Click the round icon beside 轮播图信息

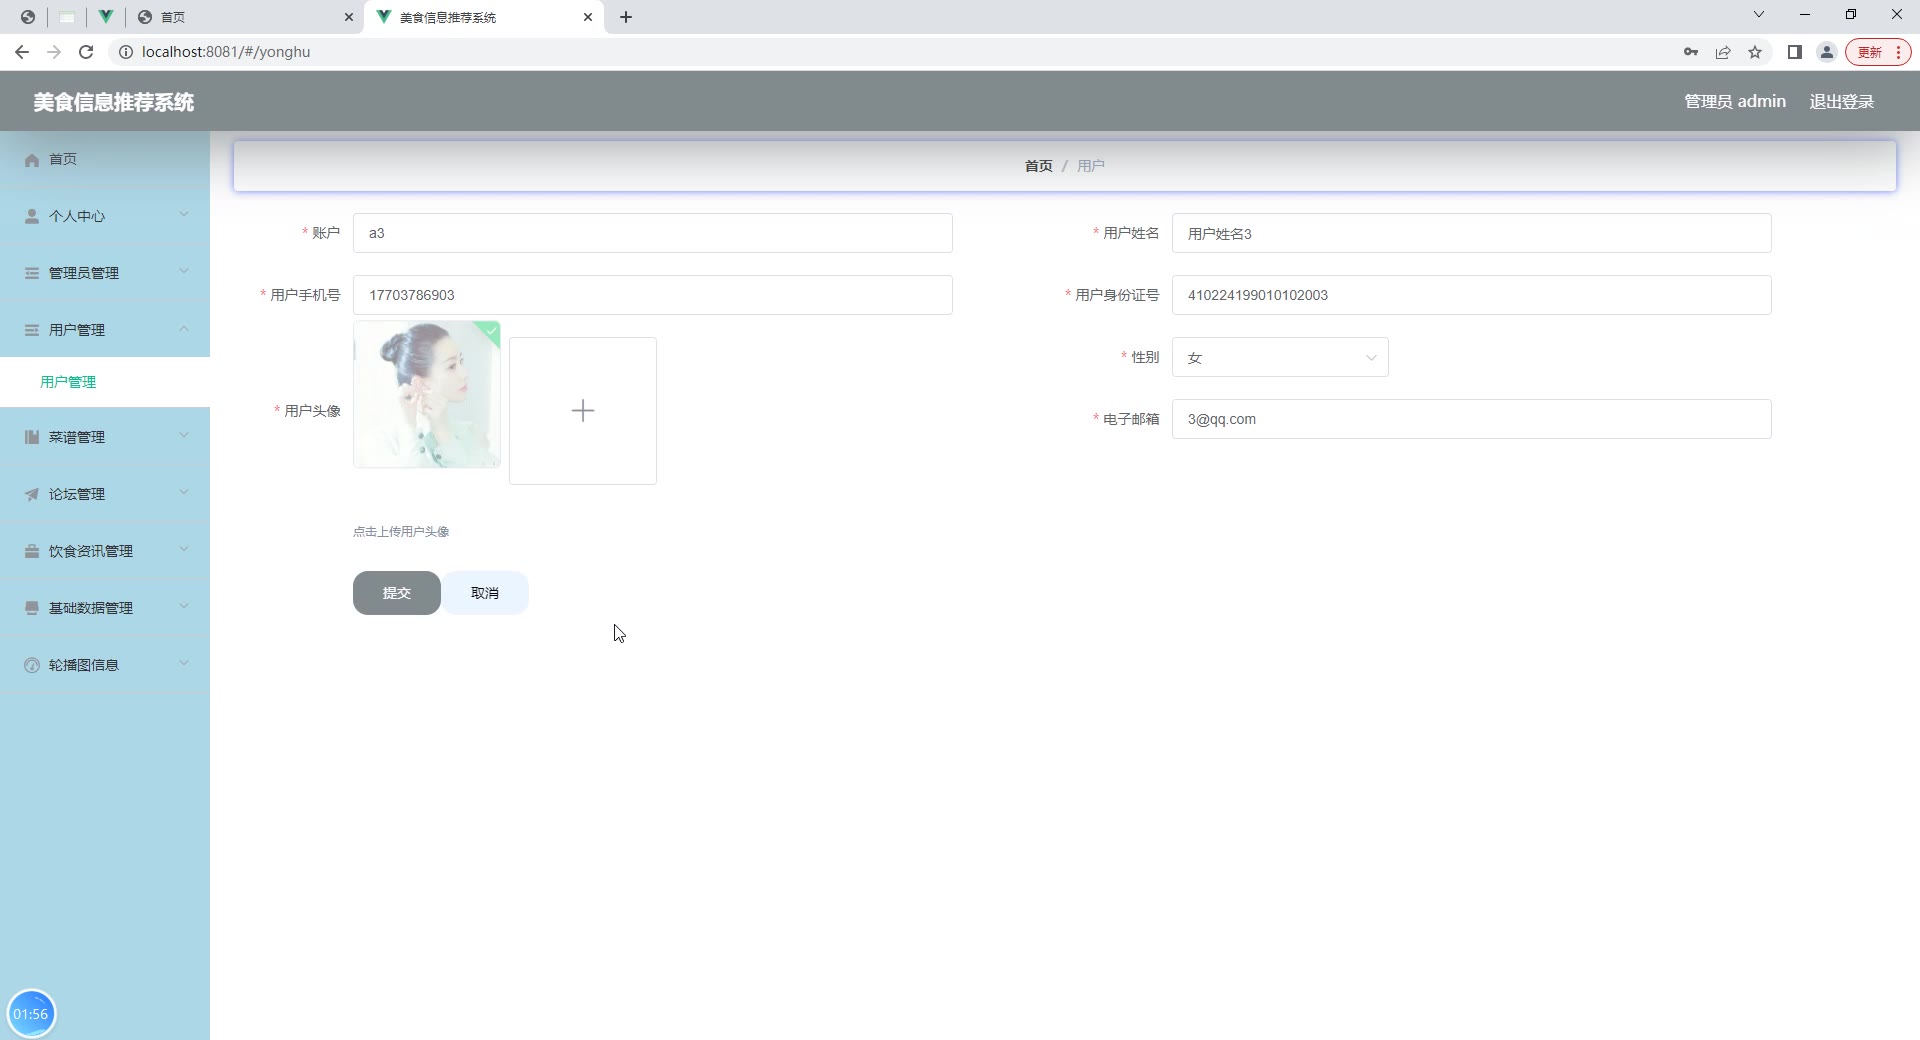pos(32,665)
